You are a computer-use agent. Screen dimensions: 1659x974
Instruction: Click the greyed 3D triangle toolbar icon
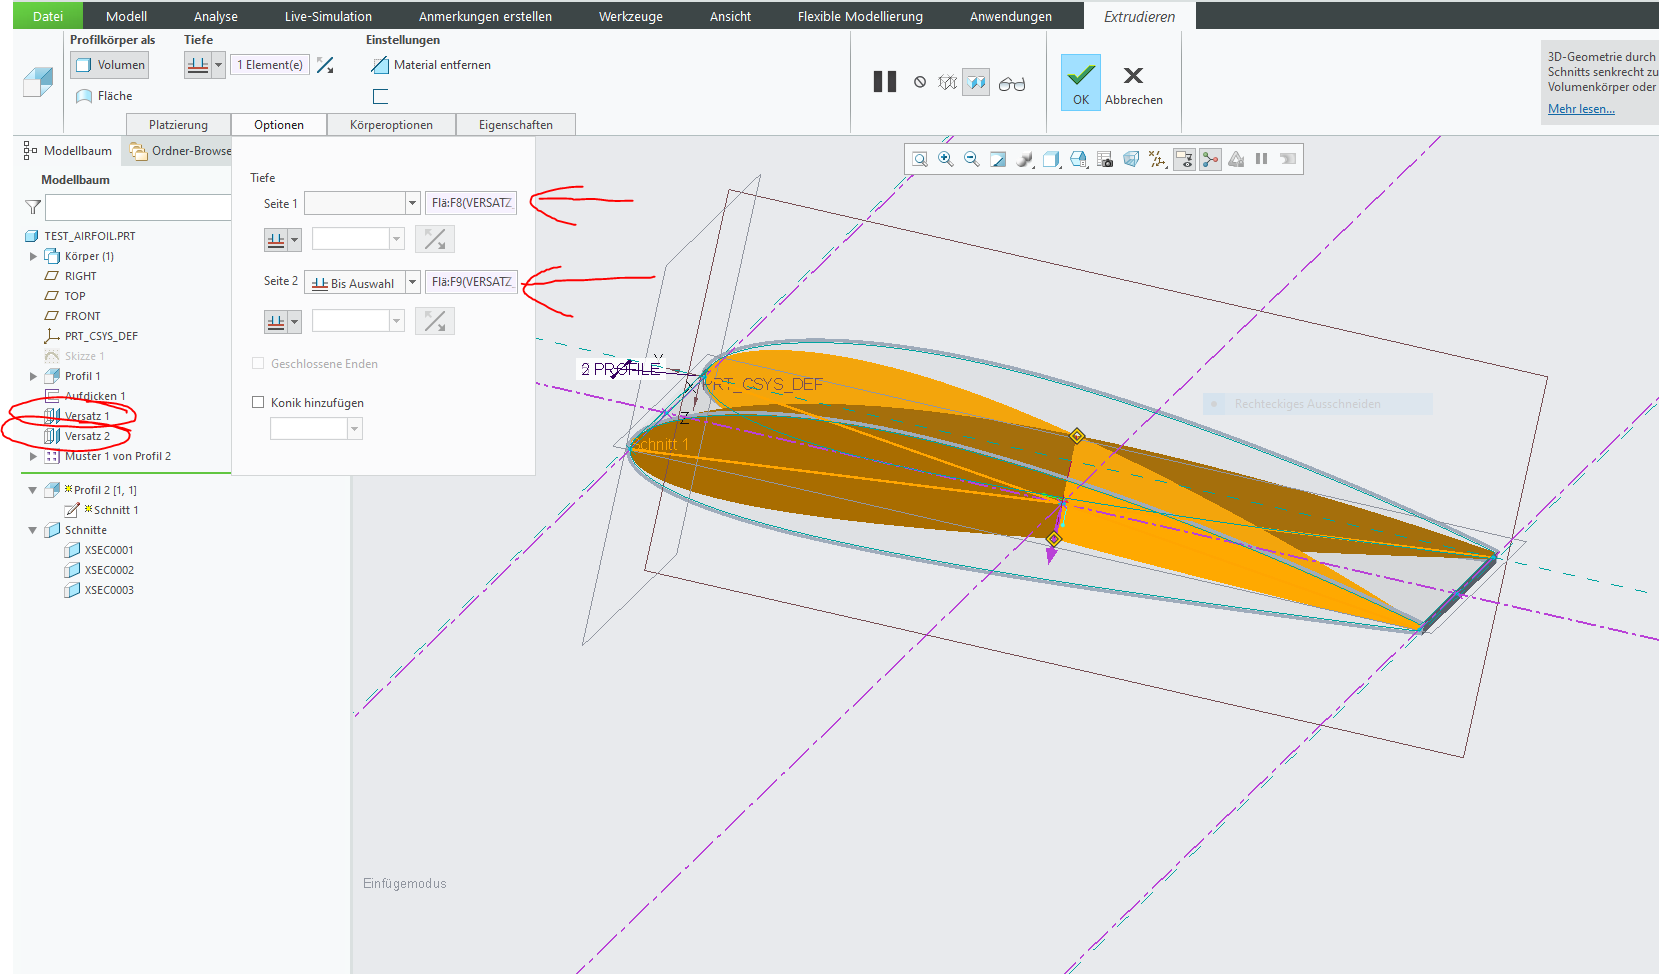(x=1237, y=159)
